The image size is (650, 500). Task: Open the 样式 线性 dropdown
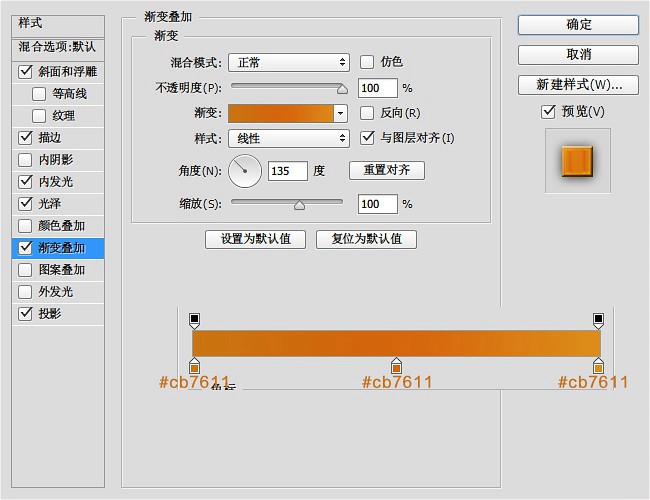click(289, 138)
